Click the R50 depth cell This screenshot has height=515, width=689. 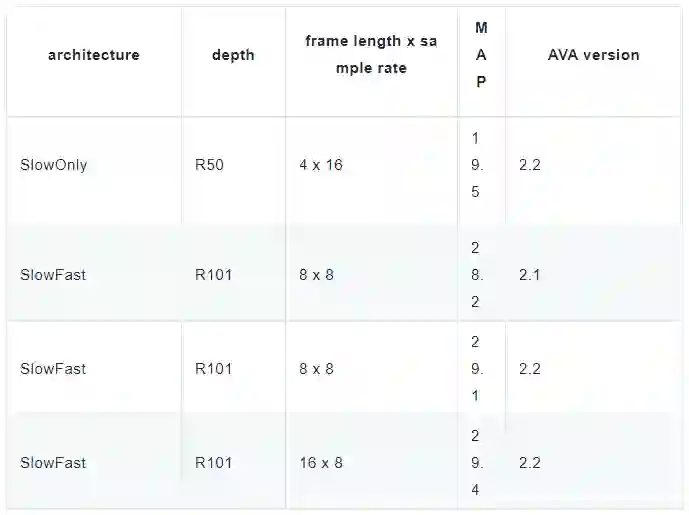pos(209,165)
